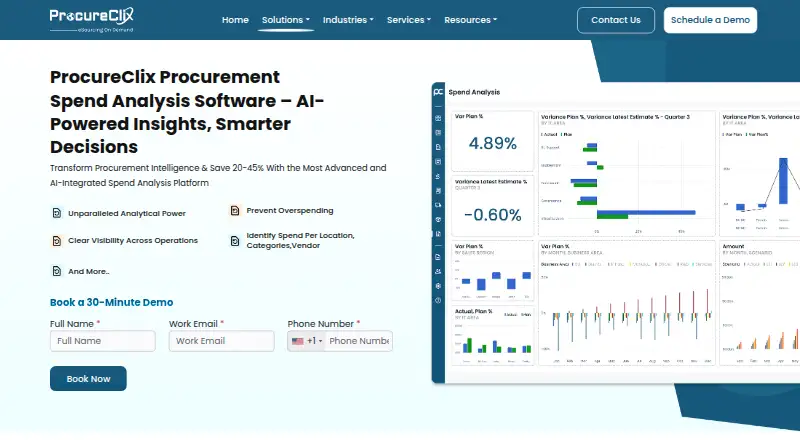800x440 pixels.
Task: Click the Var Plan % by sales region chart
Action: pos(492,271)
